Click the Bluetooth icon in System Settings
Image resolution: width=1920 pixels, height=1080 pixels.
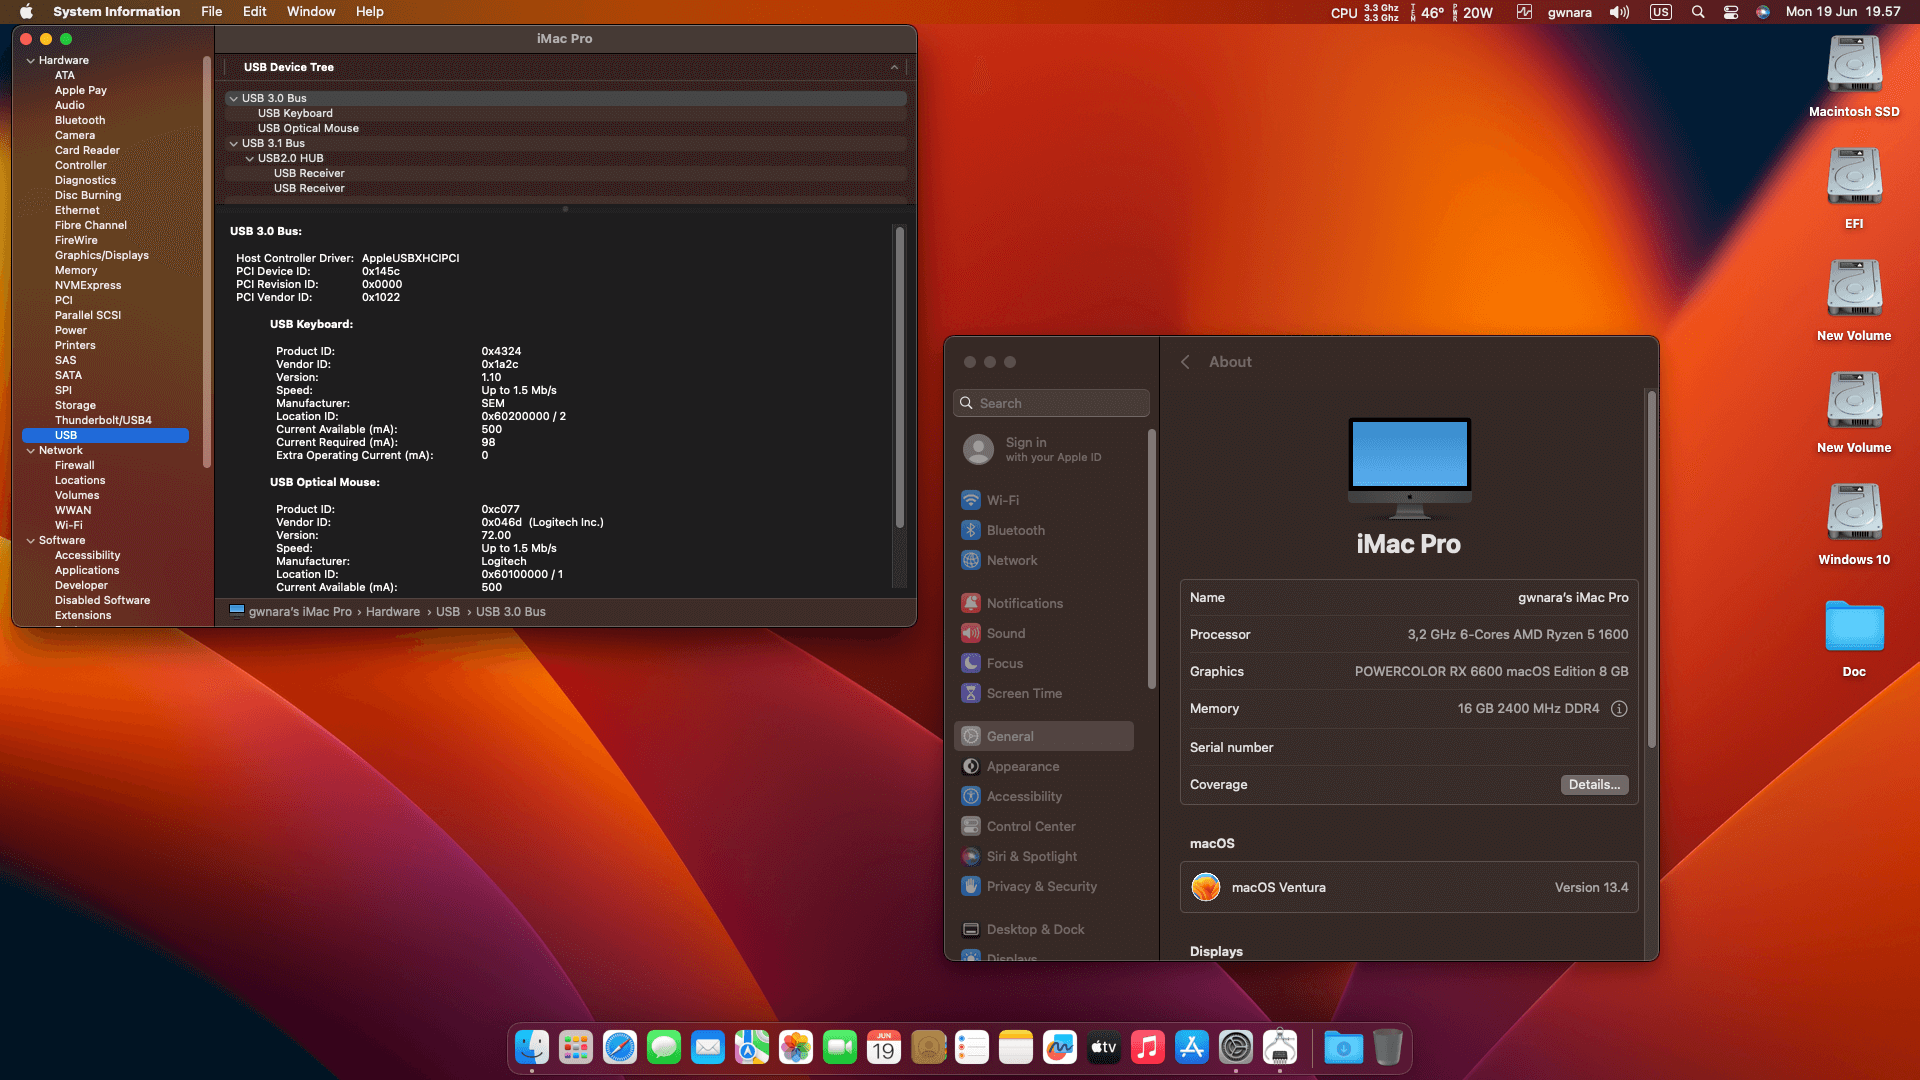[x=970, y=530]
